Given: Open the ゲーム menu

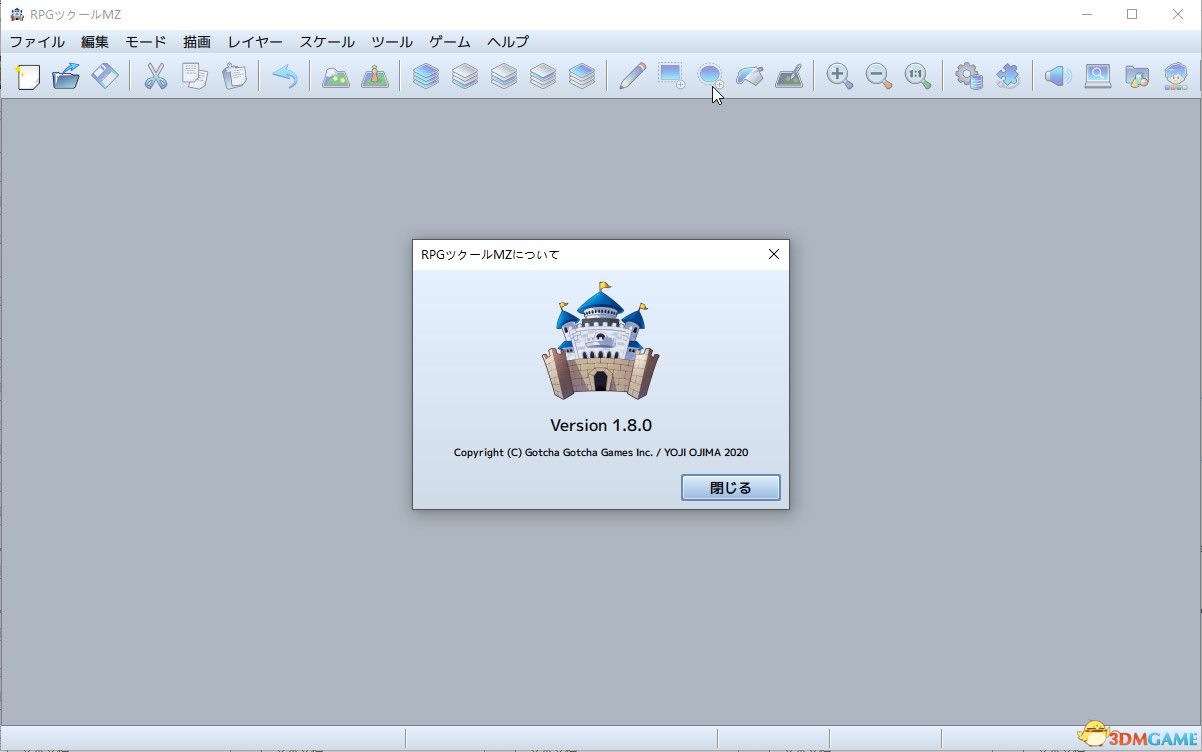Looking at the screenshot, I should [x=450, y=42].
